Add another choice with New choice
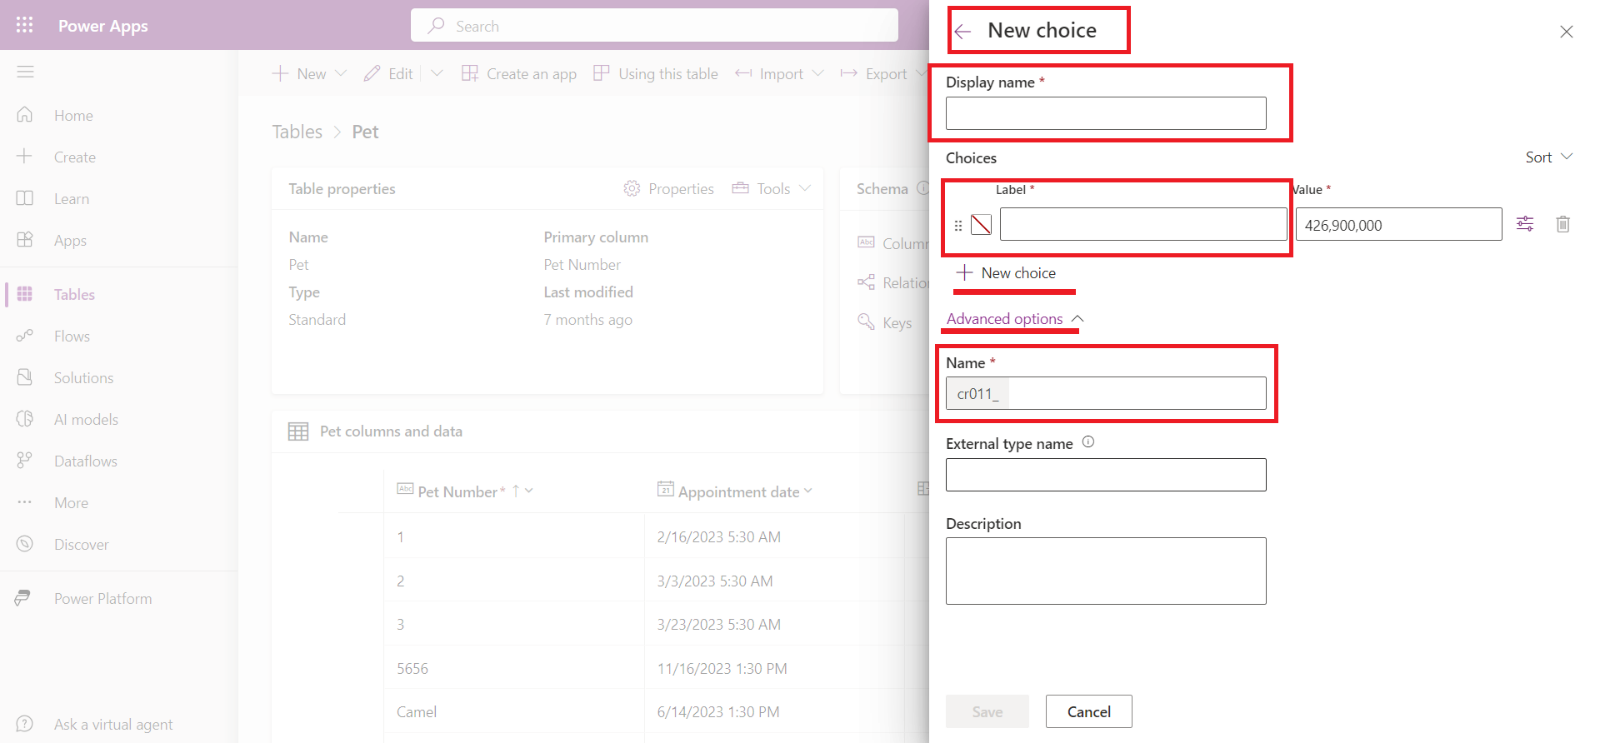Screen dimensions: 1600x743 click(x=1007, y=273)
